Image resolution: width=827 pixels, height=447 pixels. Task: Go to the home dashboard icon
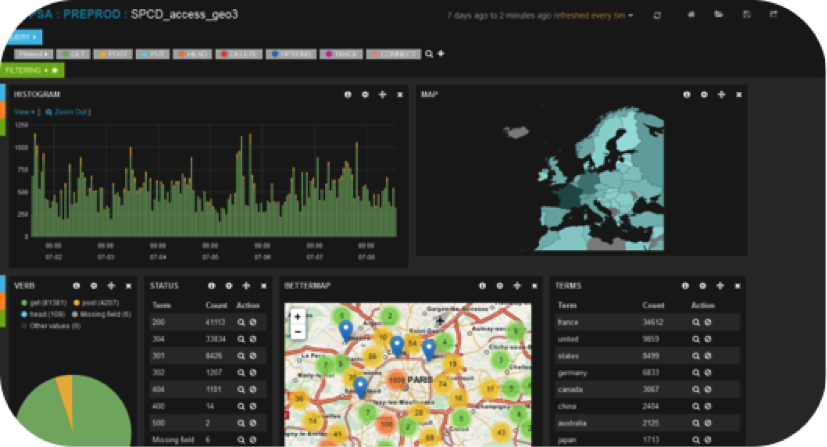(691, 15)
